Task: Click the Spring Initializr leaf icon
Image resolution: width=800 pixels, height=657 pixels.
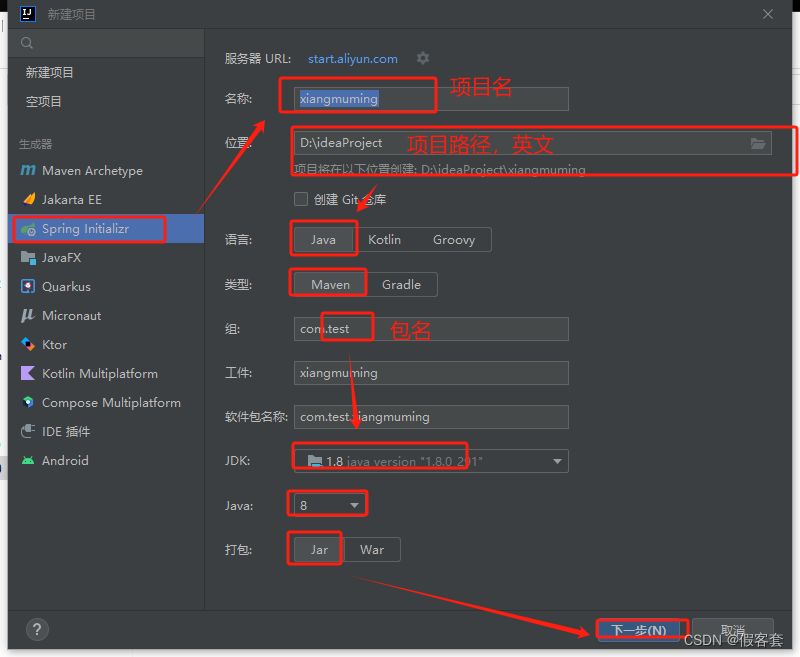Action: [29, 229]
